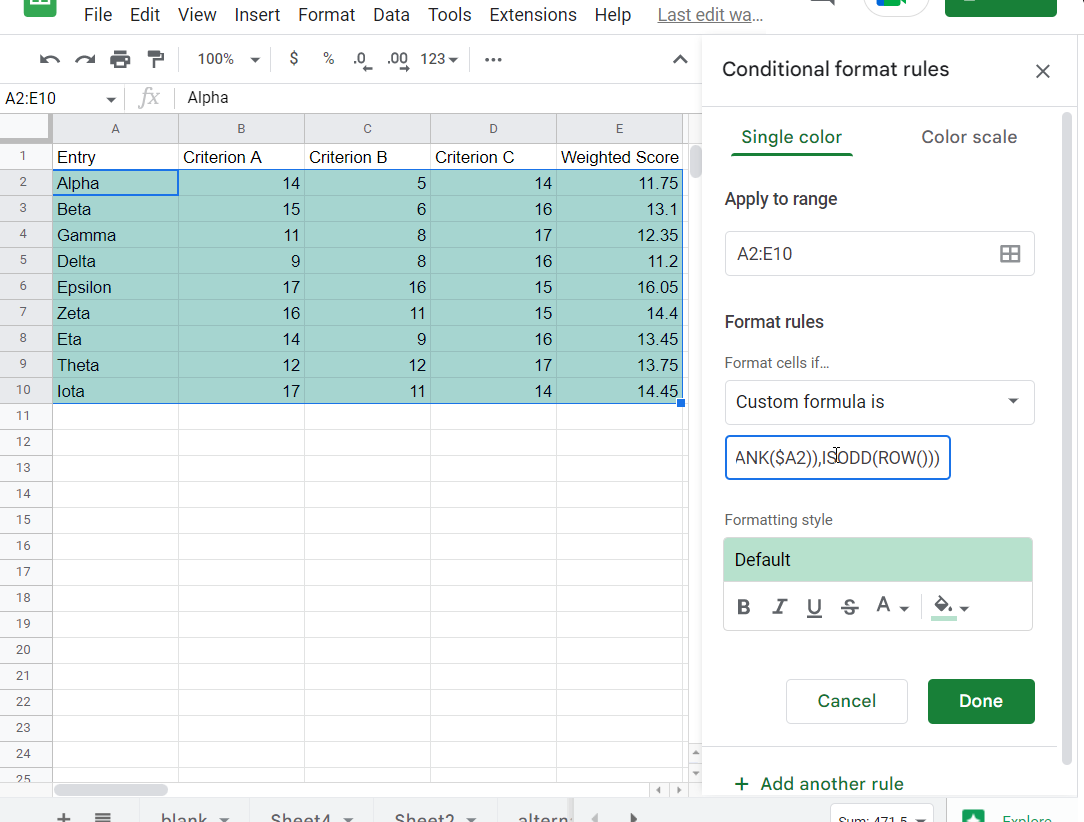The height and width of the screenshot is (822, 1084).
Task: Click the Default style preview
Action: [878, 560]
